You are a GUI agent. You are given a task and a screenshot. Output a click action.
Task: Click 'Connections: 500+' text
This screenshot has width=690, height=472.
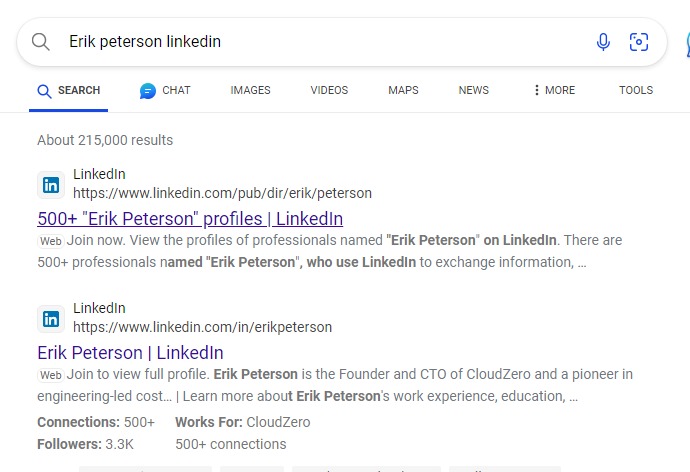tap(96, 422)
